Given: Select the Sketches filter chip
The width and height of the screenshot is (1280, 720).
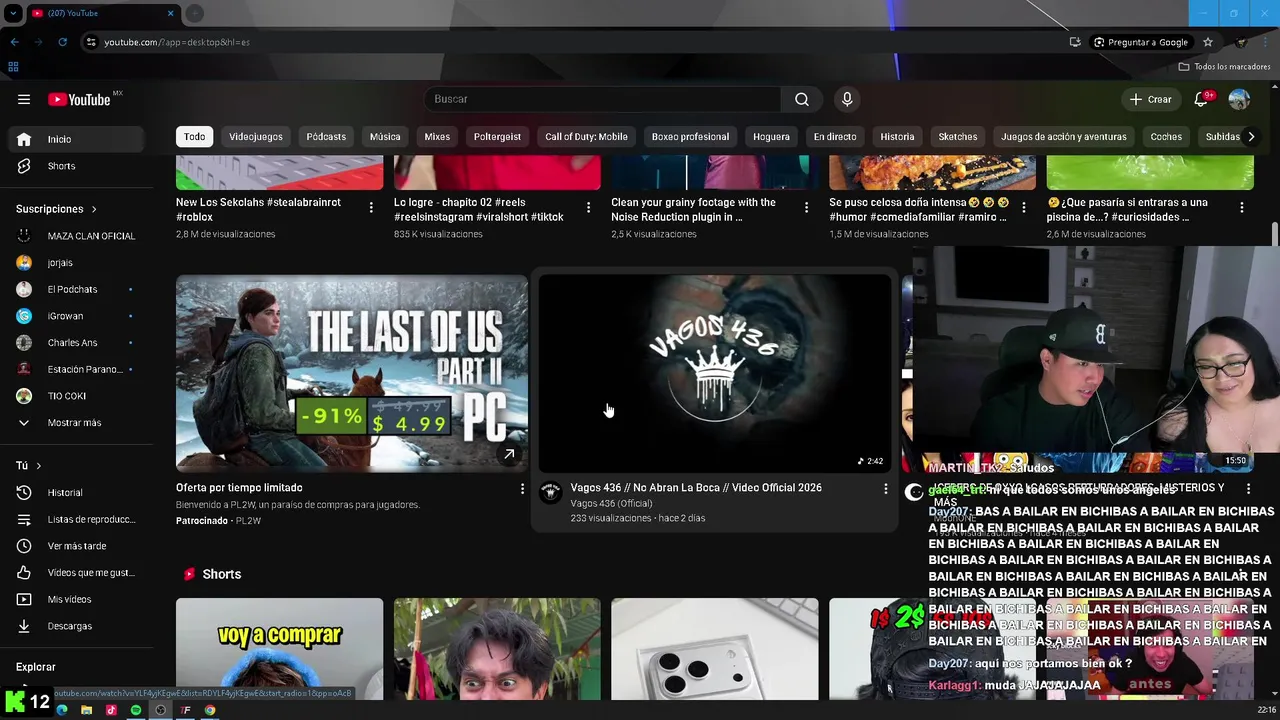Looking at the screenshot, I should tap(958, 137).
